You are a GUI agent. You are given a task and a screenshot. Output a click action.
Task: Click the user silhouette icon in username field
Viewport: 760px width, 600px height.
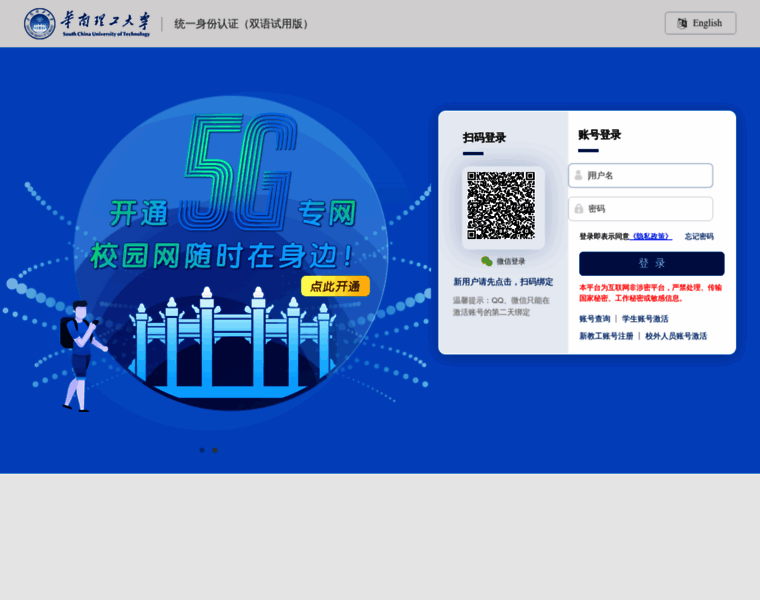tap(578, 175)
